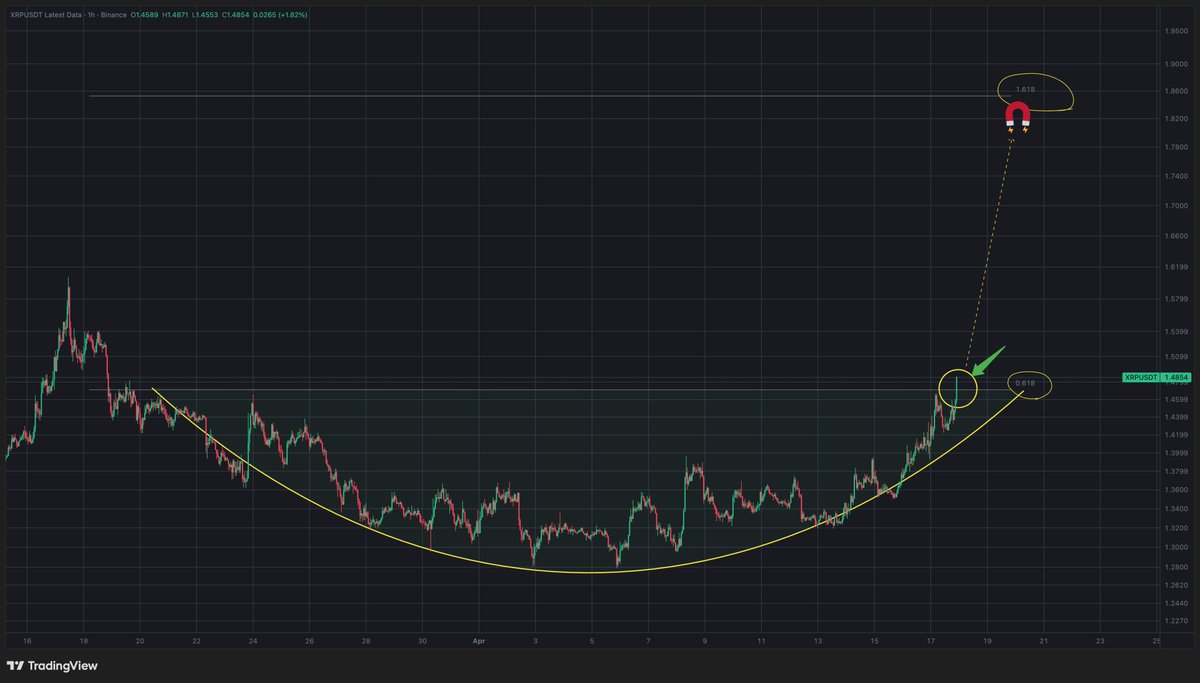Click the high value H1.4871
This screenshot has height=683, width=1200.
pos(175,15)
